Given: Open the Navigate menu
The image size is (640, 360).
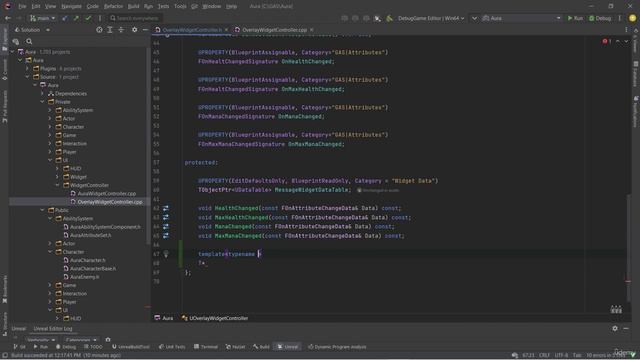Looking at the screenshot, I should (x=71, y=6).
